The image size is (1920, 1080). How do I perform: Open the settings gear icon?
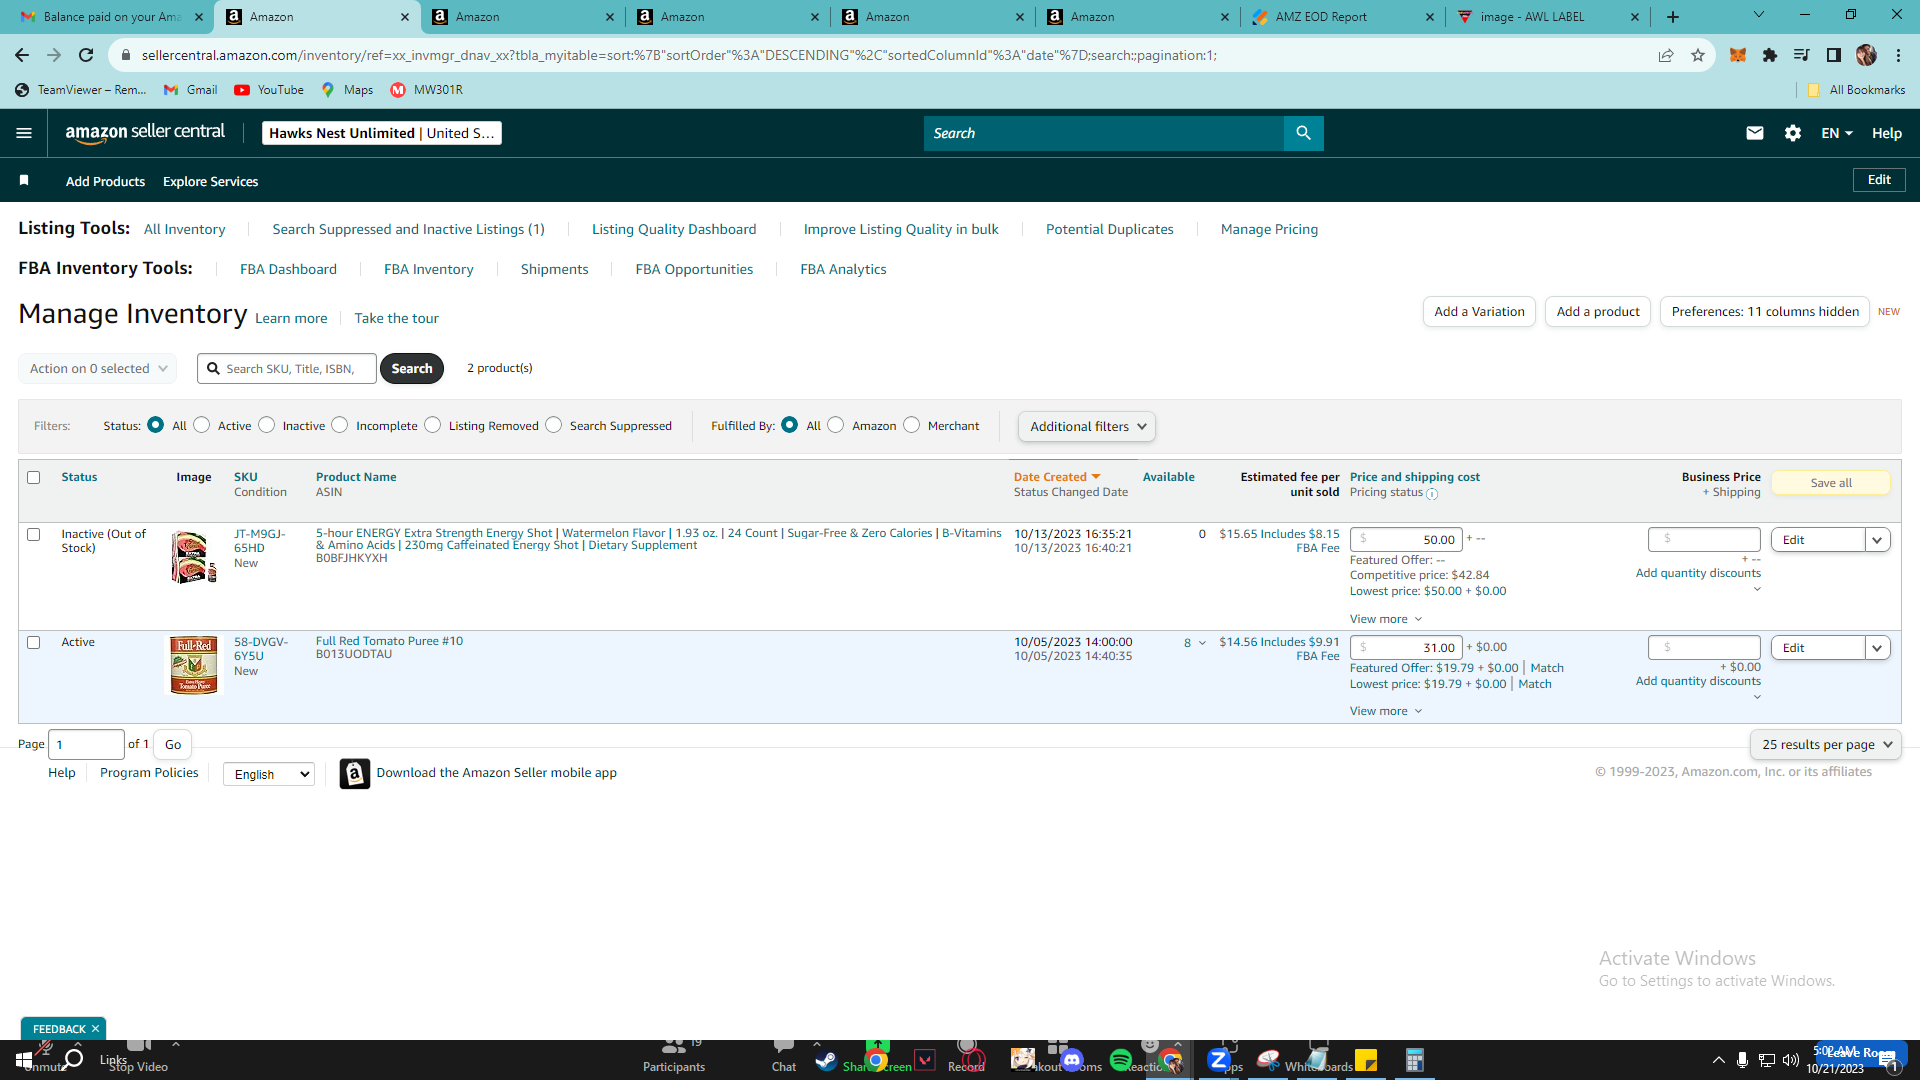click(x=1792, y=133)
